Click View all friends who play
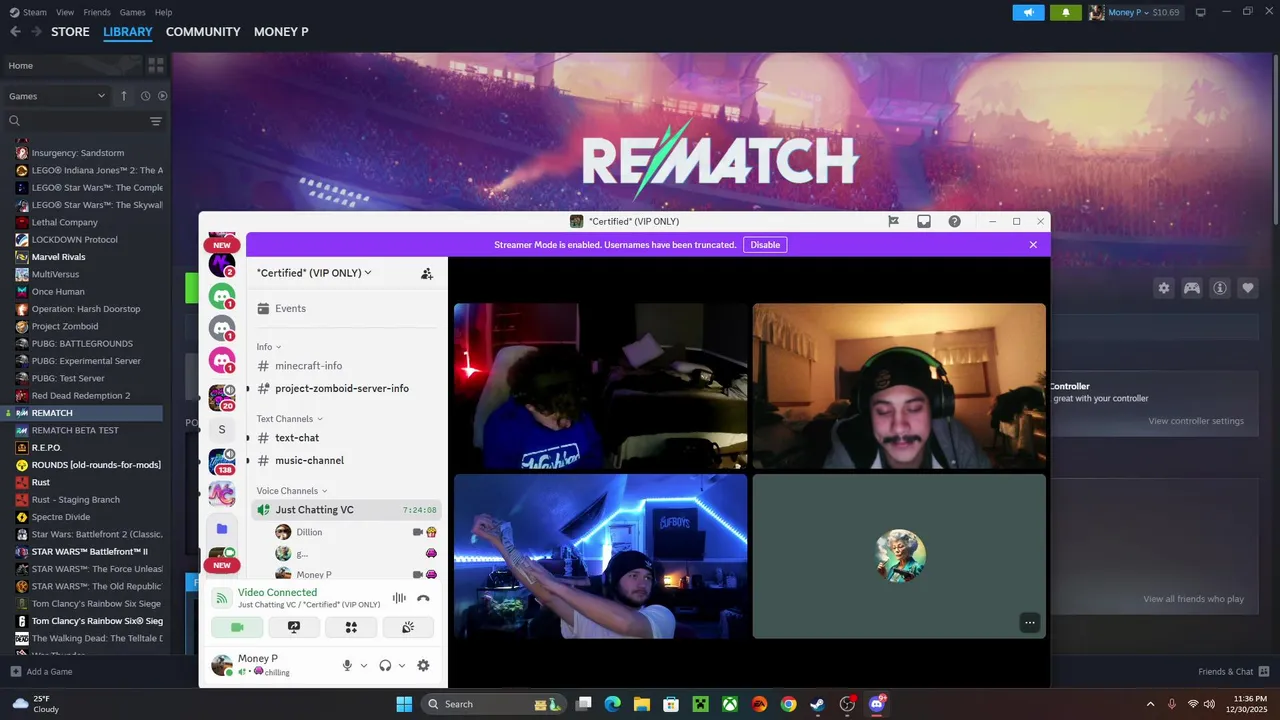 [x=1193, y=599]
